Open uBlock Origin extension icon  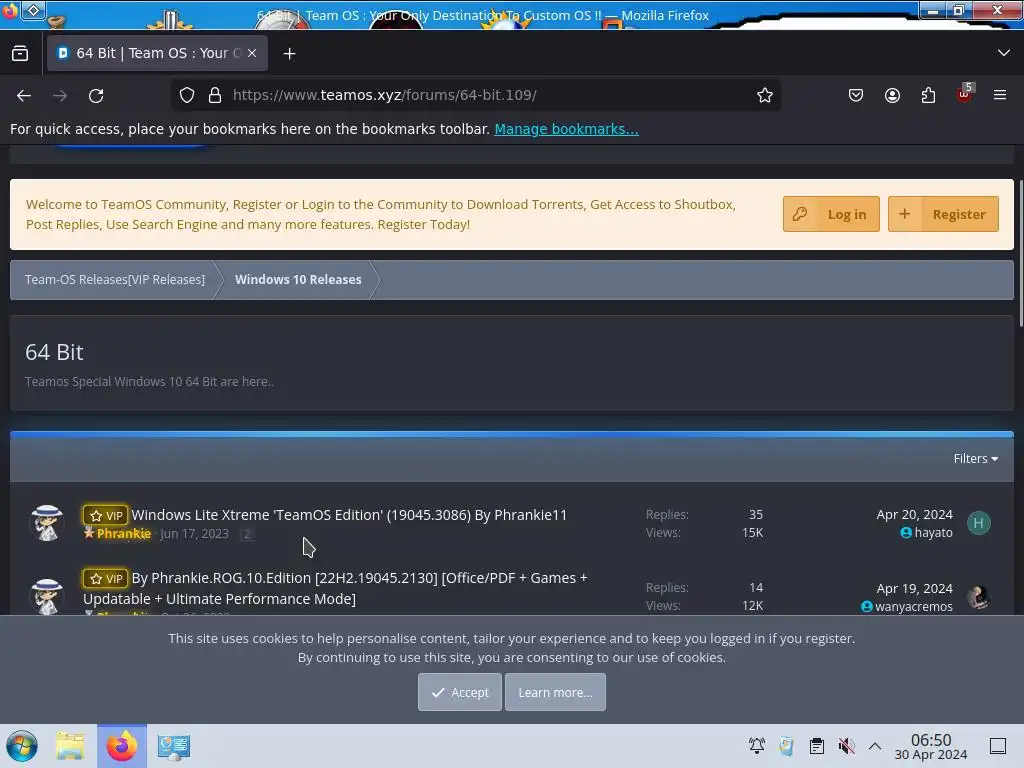965,94
